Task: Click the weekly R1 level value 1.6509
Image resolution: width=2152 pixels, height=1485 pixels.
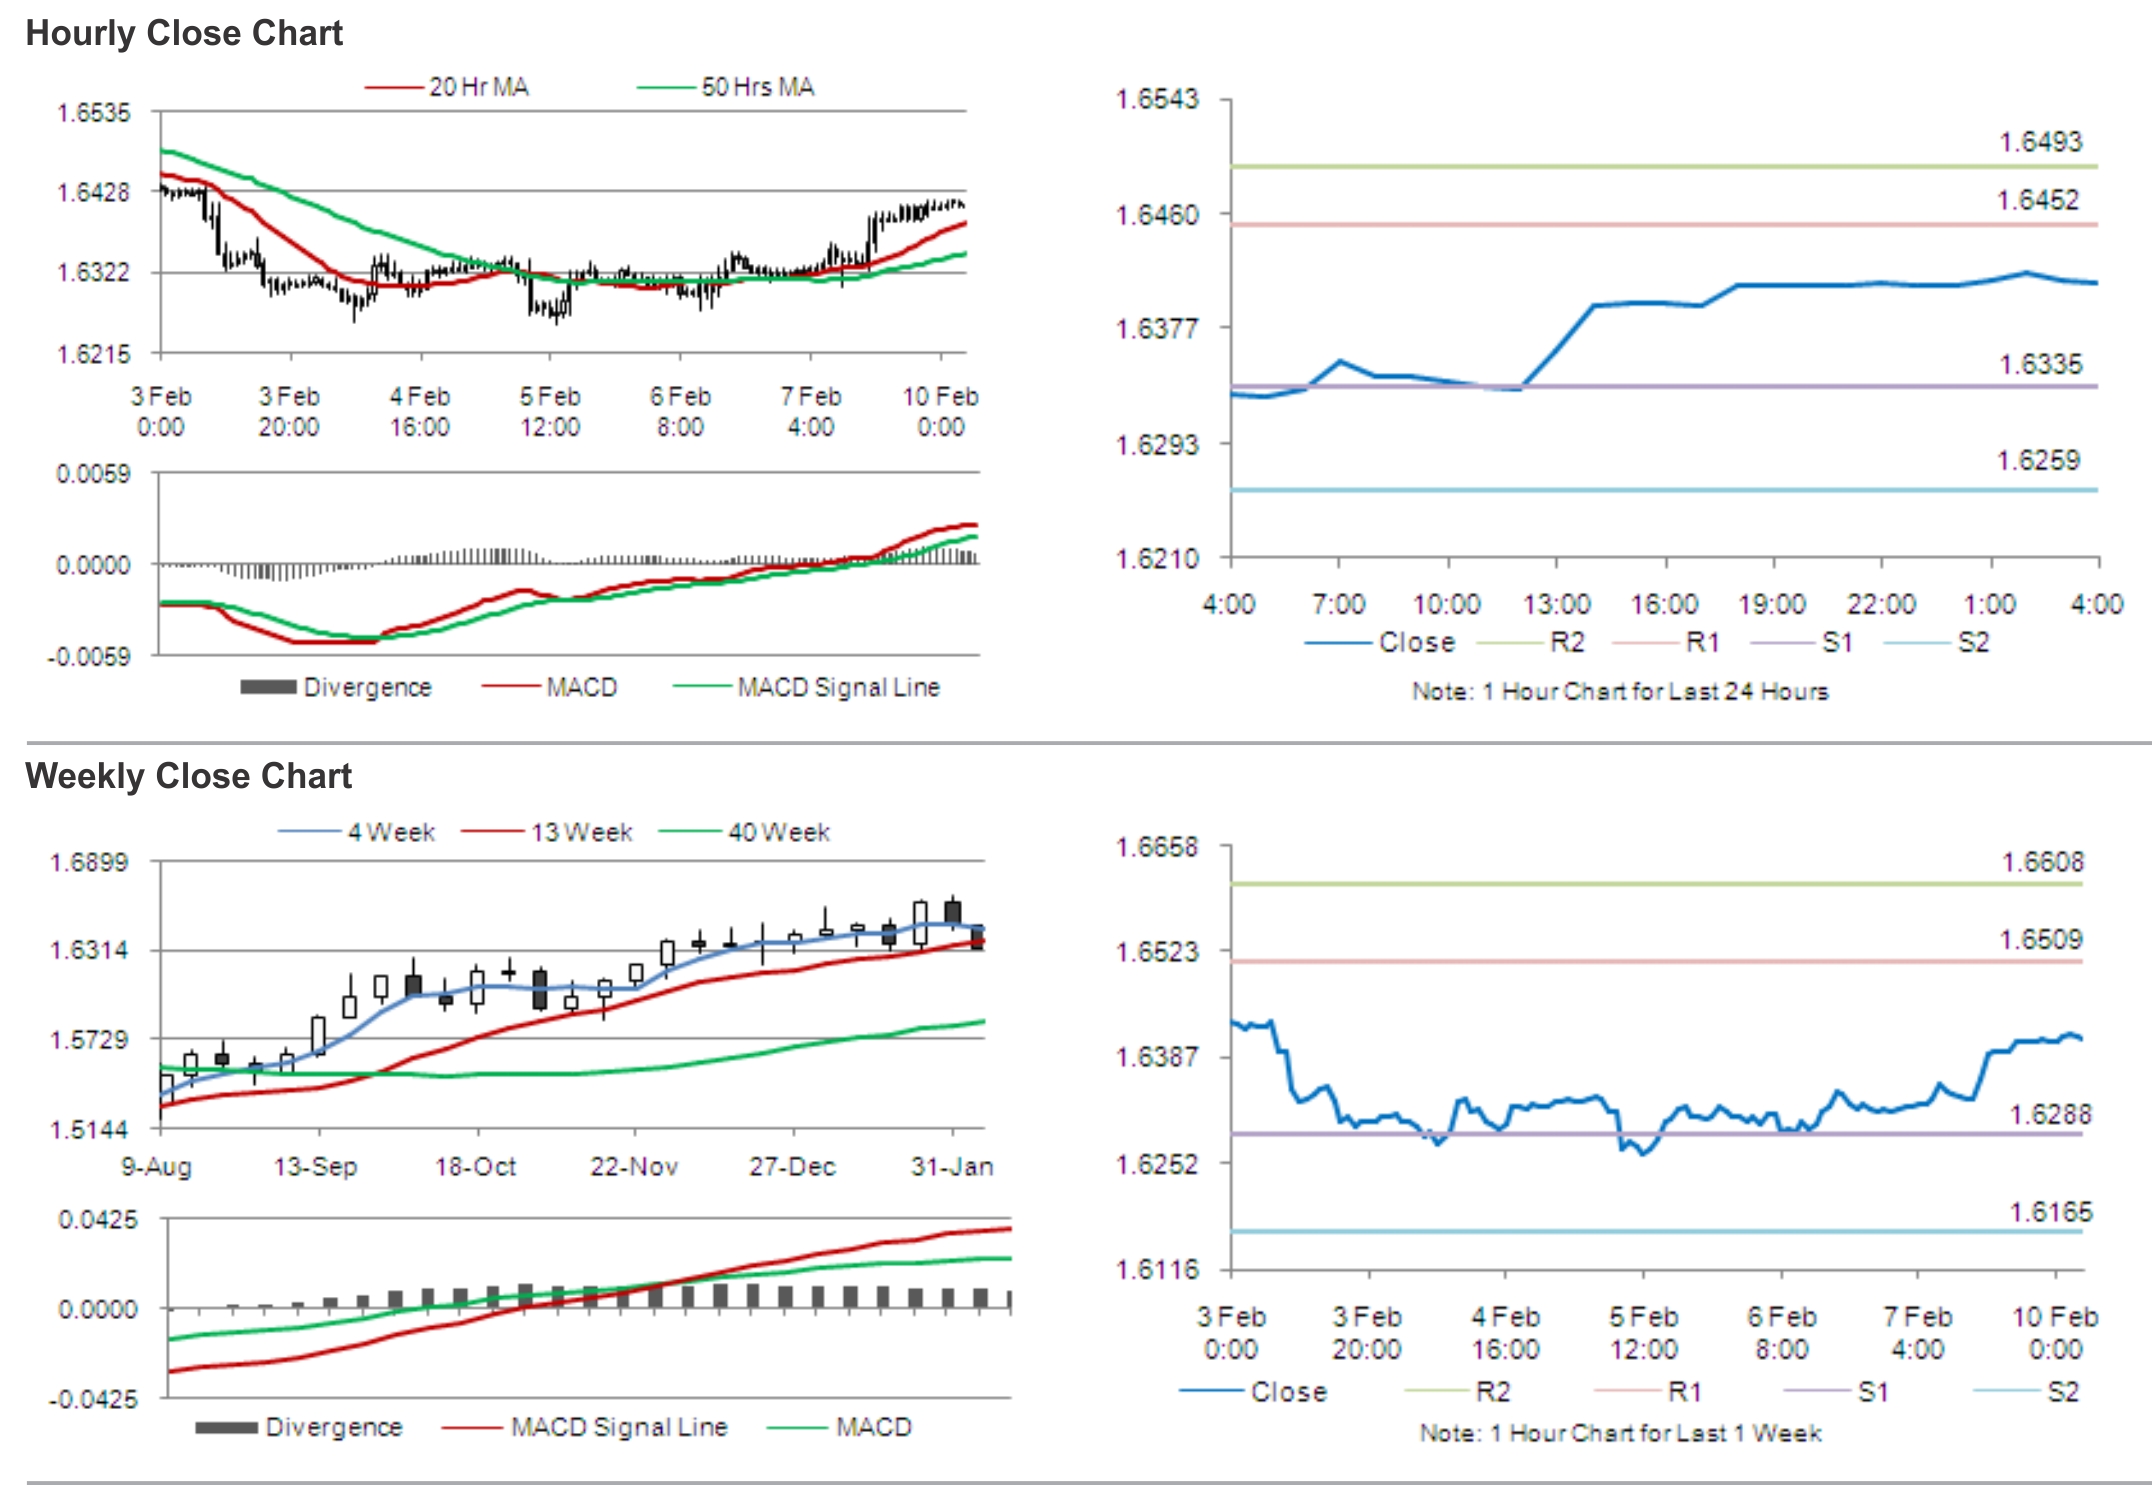Action: pyautogui.click(x=2041, y=939)
